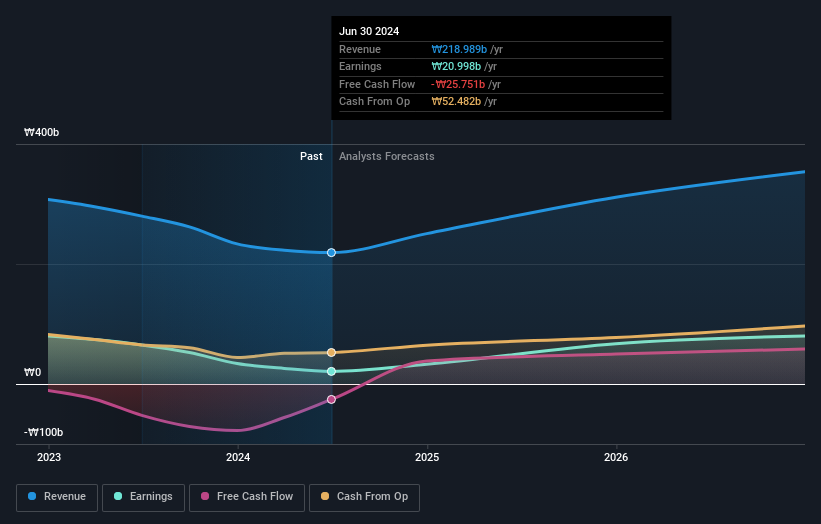Click the Jun 30 2024 tooltip date
Viewport: 821px width, 524px height.
point(369,31)
